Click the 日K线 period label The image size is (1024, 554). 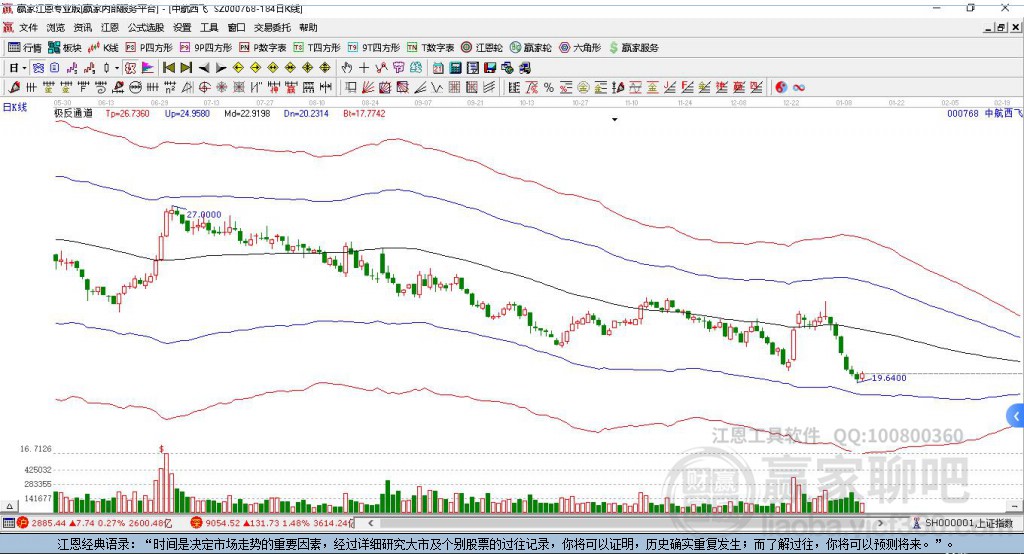pyautogui.click(x=15, y=107)
